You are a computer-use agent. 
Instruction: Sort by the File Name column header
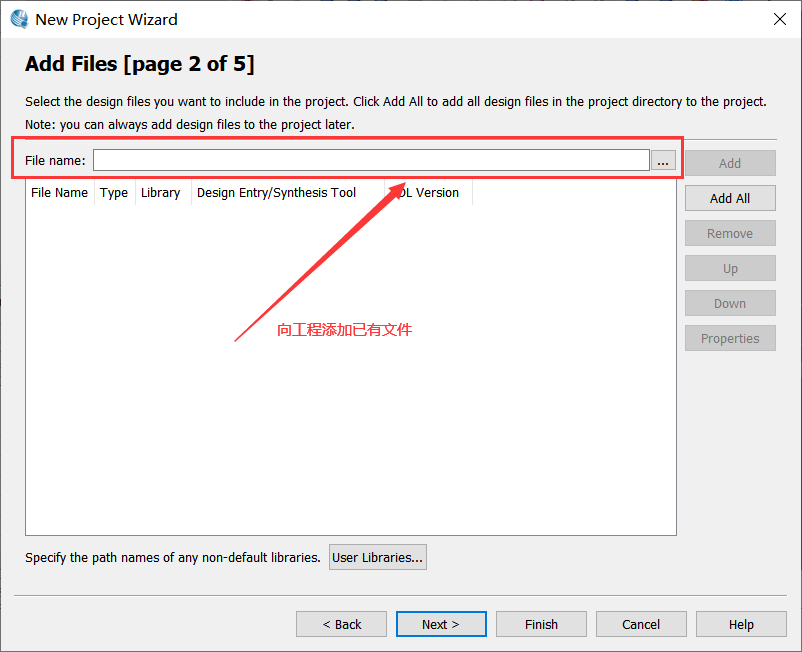59,193
